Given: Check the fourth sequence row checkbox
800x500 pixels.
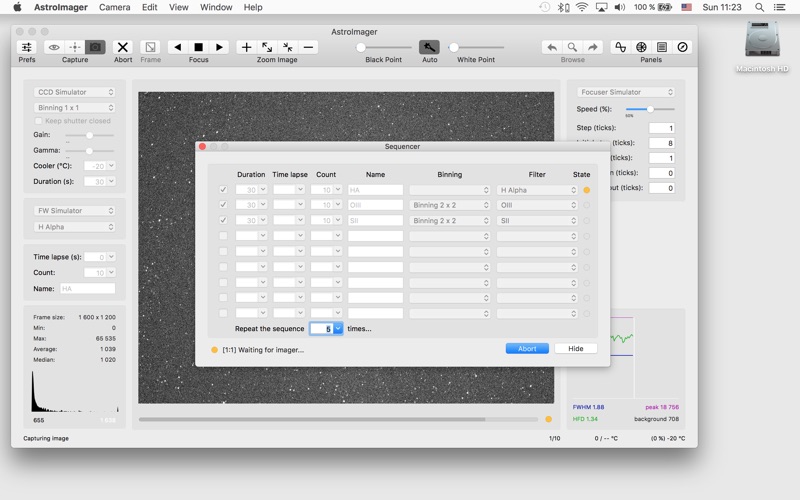Looking at the screenshot, I should coord(223,236).
